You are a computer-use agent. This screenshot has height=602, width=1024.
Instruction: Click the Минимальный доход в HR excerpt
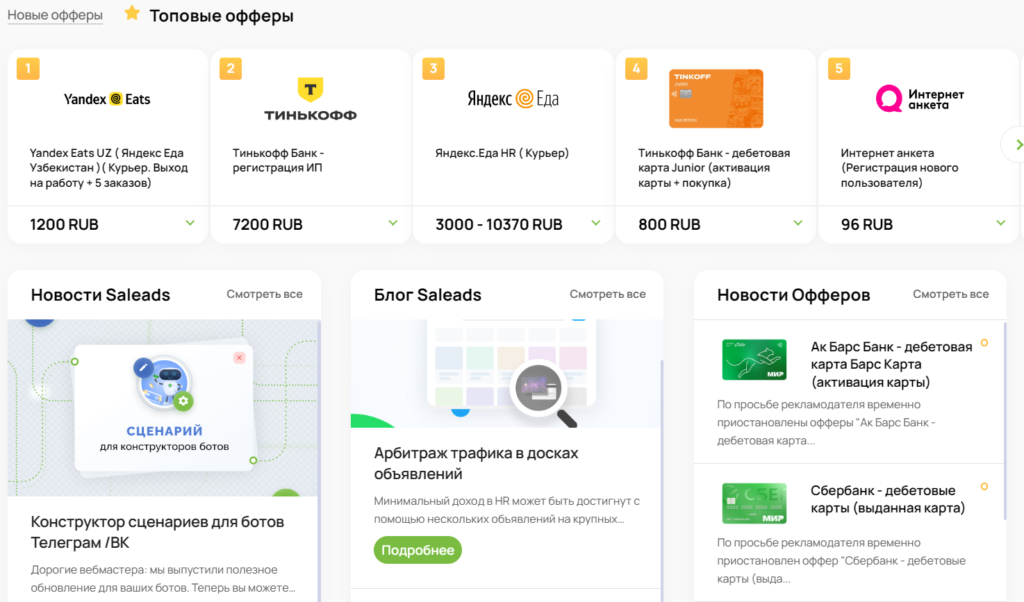tap(507, 510)
